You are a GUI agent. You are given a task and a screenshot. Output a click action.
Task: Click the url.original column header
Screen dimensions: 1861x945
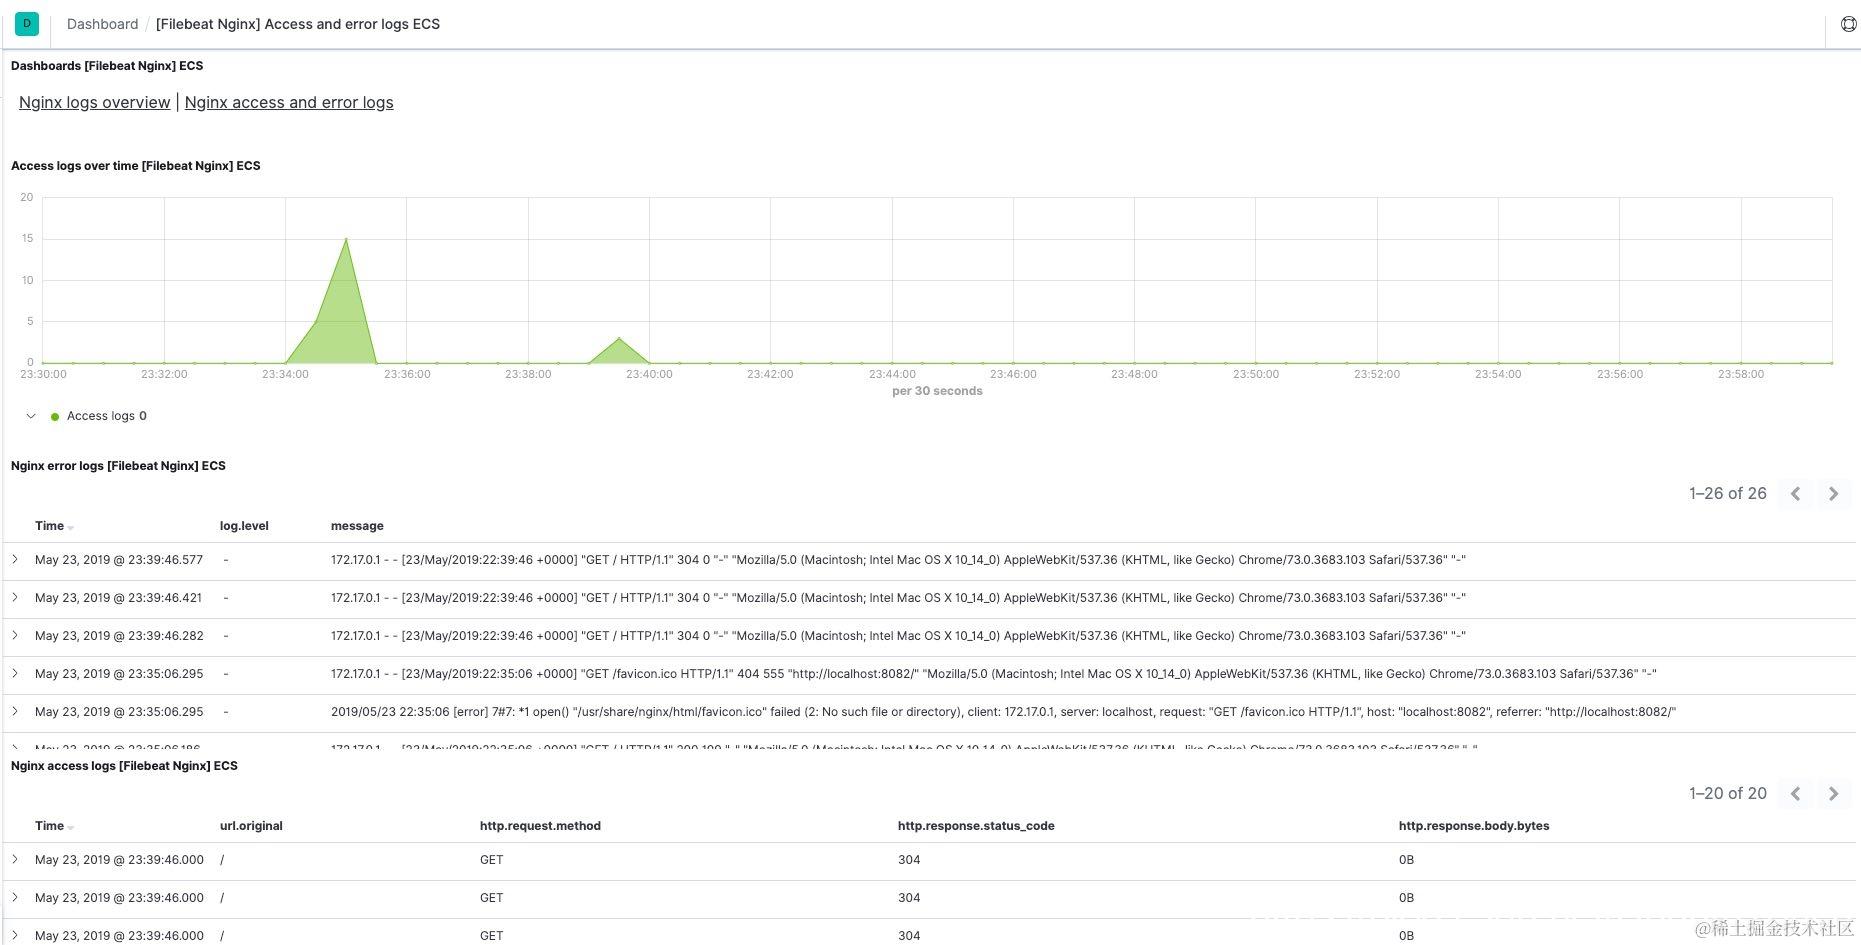click(x=251, y=826)
